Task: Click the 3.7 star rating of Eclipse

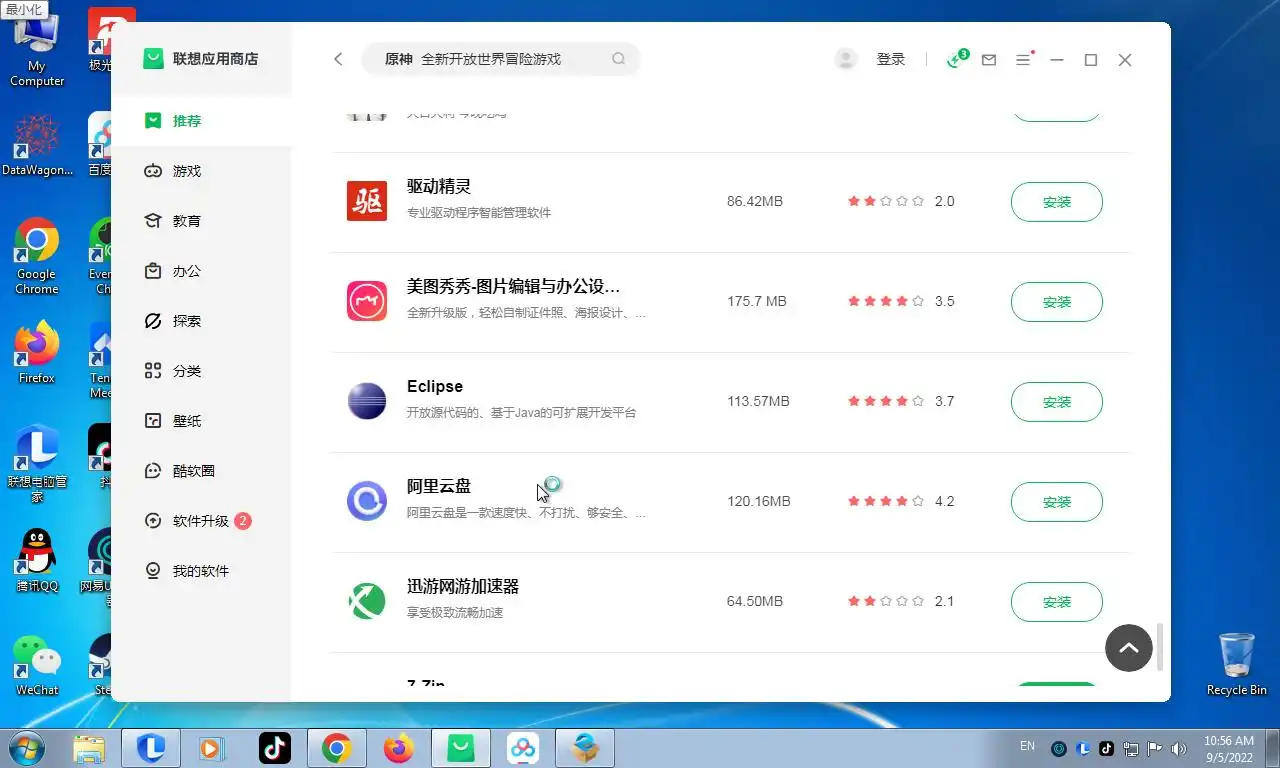Action: 901,401
